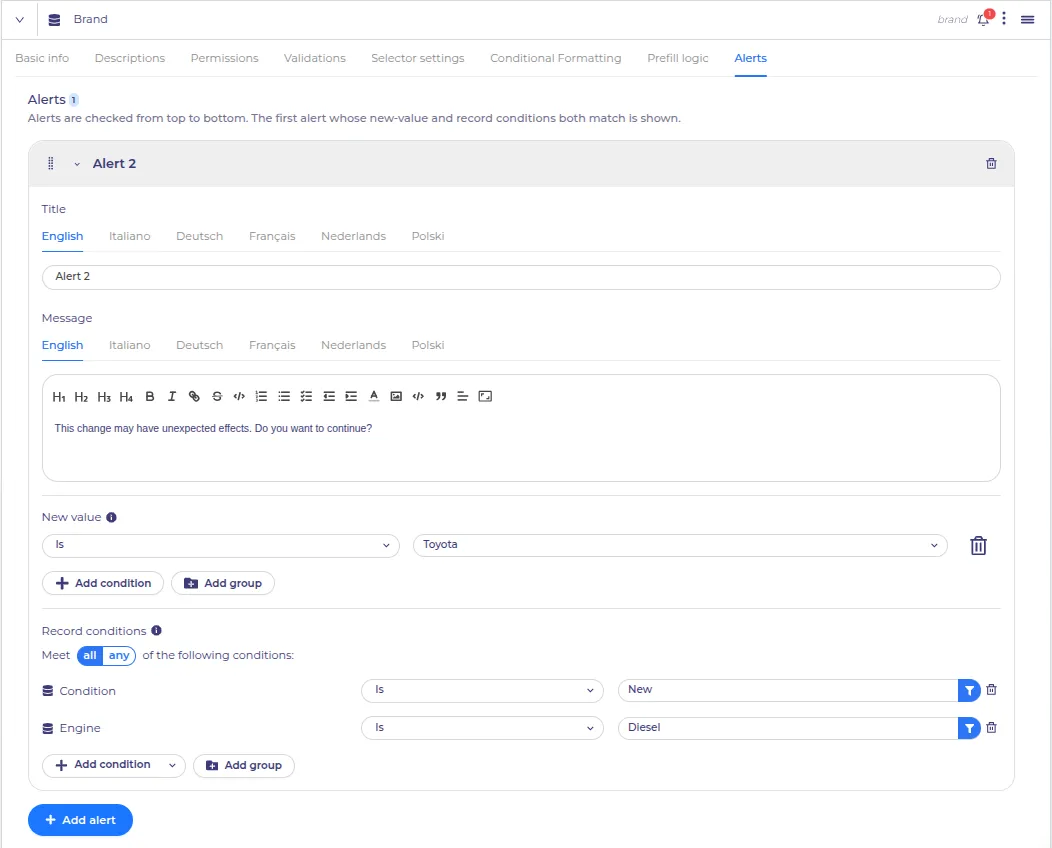Viewport: 1052px width, 848px height.
Task: Remove the Condition record condition row
Action: (x=992, y=690)
